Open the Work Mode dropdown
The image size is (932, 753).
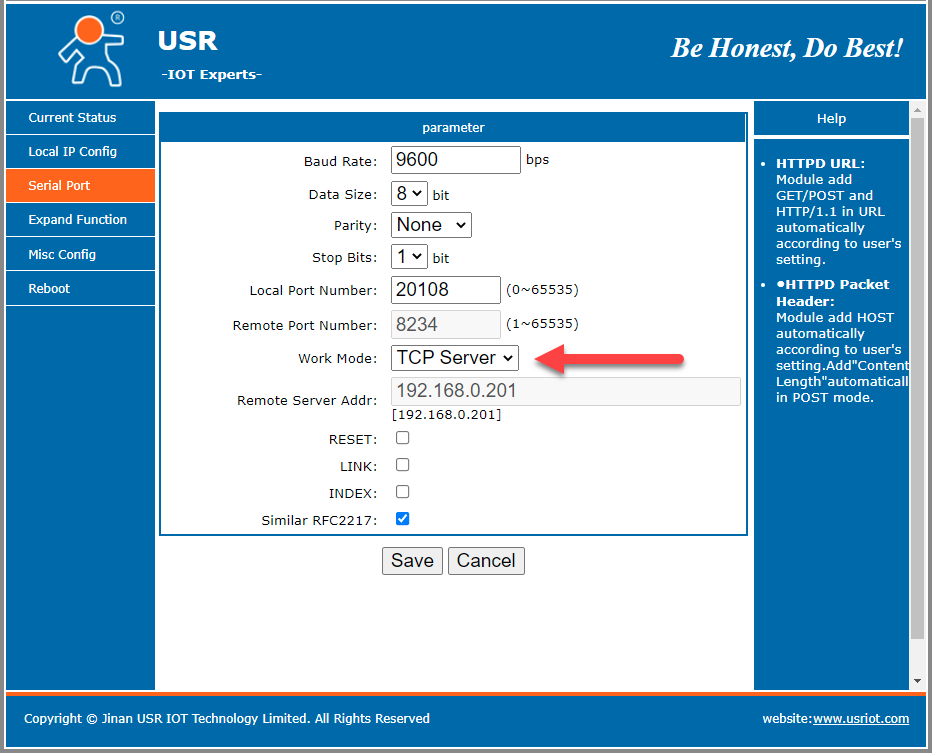click(x=455, y=358)
